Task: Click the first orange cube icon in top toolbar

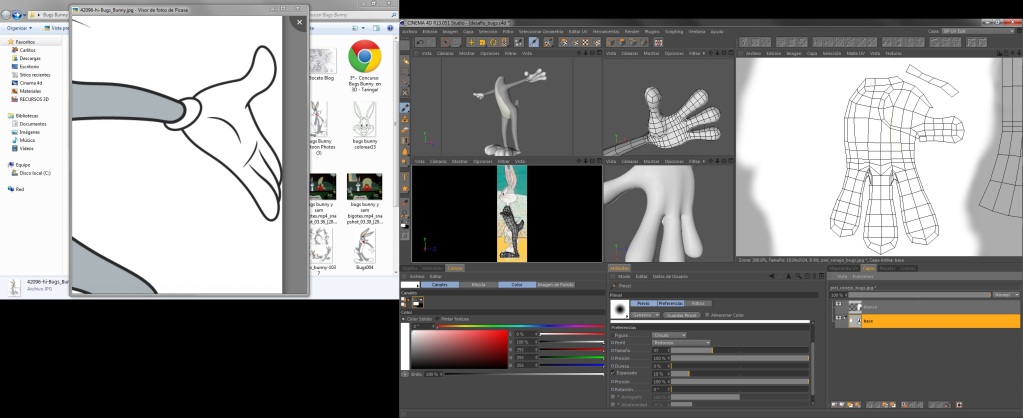Action: tap(611, 42)
